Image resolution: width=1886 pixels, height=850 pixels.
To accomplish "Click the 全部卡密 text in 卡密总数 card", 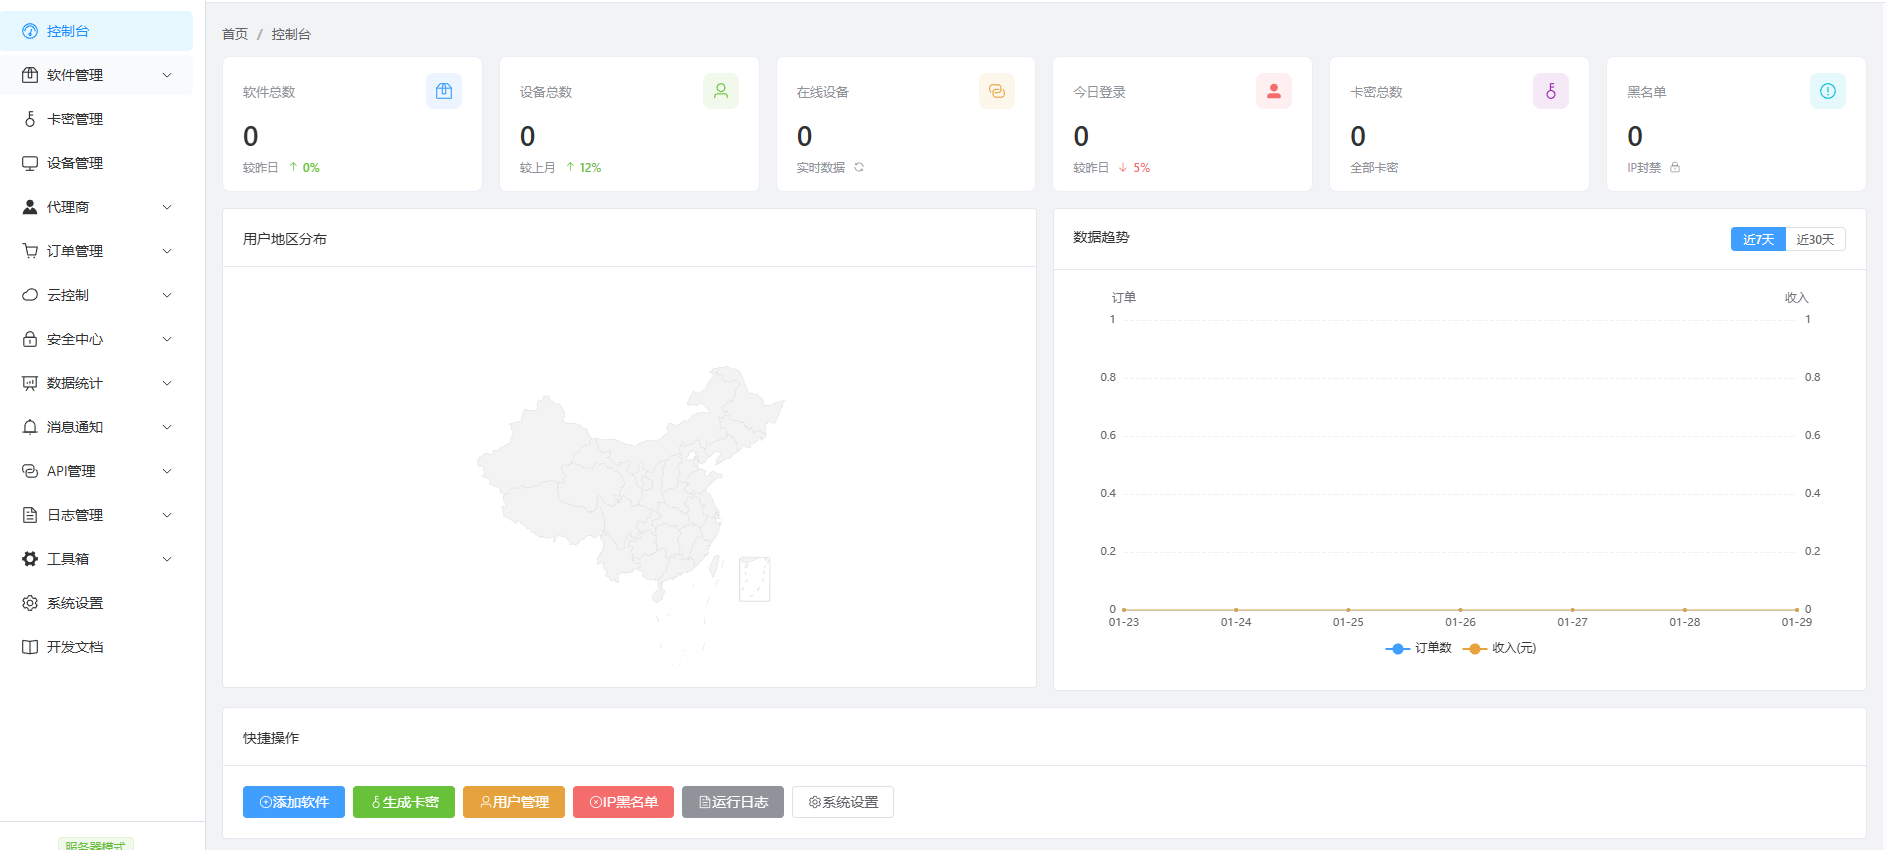I will tap(1374, 168).
